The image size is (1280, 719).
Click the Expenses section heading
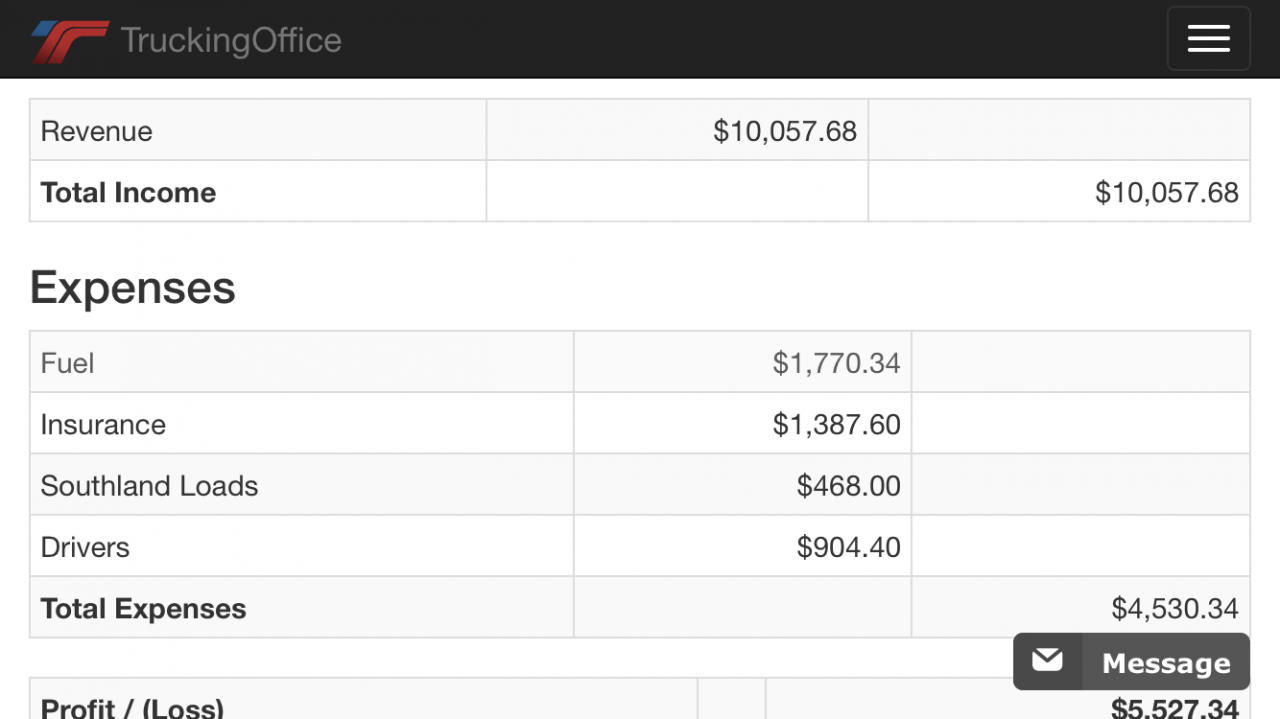[133, 288]
